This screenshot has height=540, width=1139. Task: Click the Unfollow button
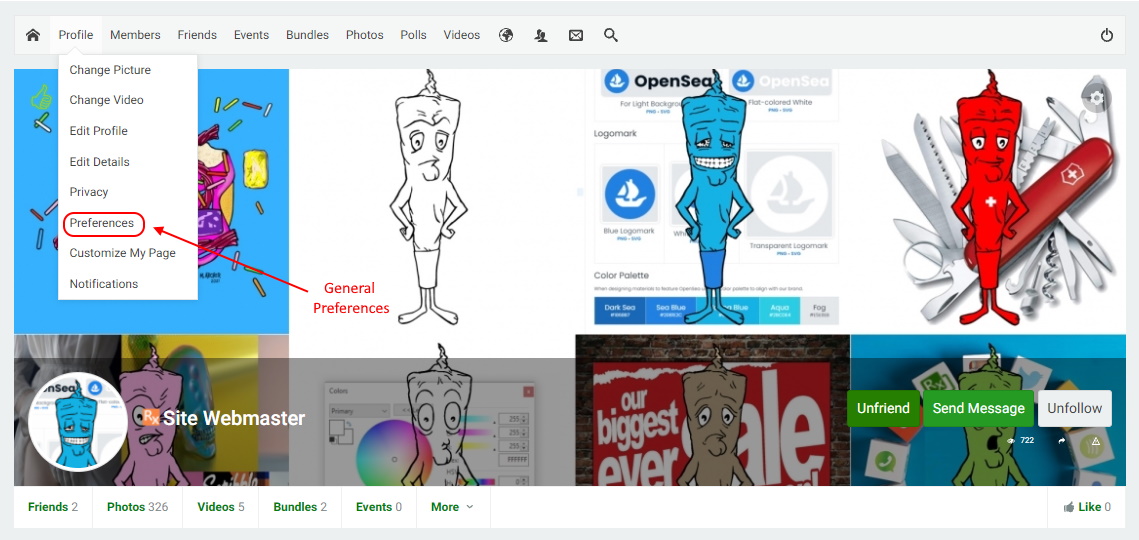pyautogui.click(x=1074, y=408)
